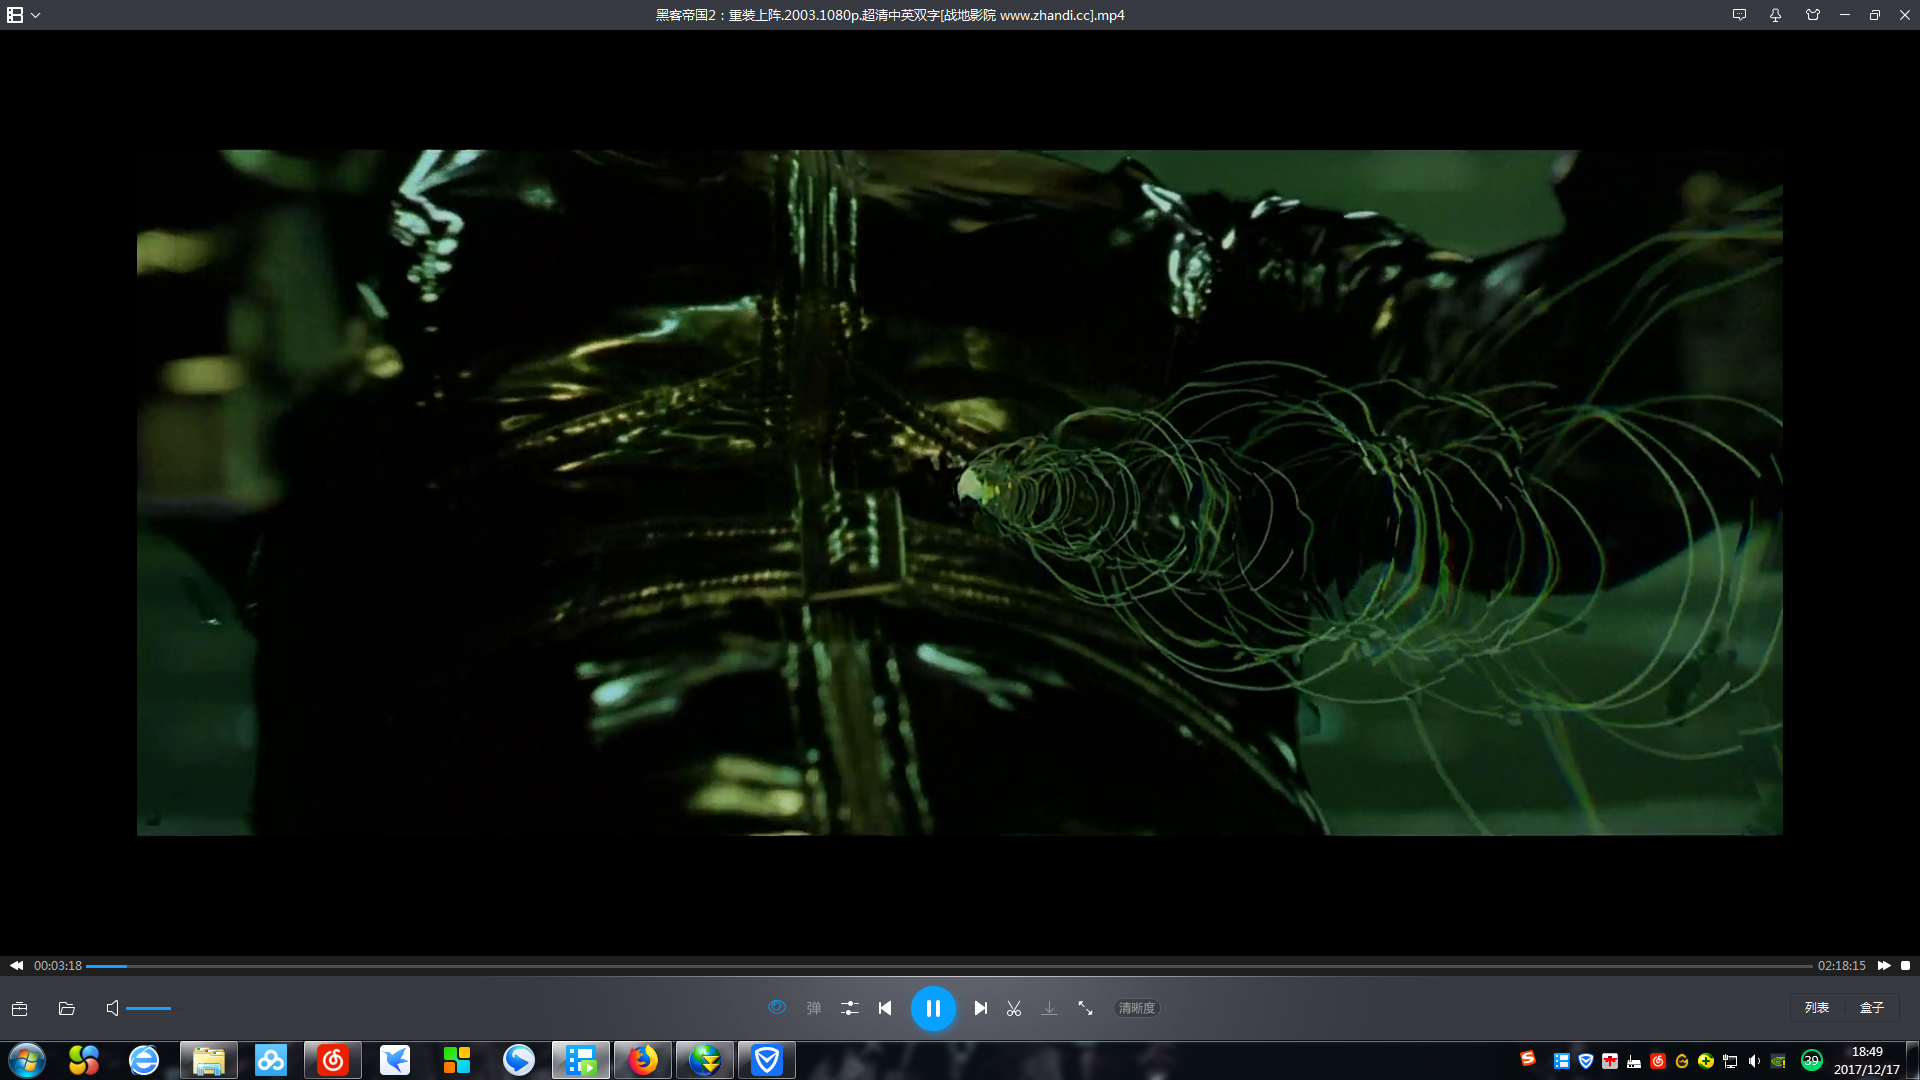This screenshot has width=1920, height=1080.
Task: Open system volume tray icon
Action: tap(1754, 1061)
